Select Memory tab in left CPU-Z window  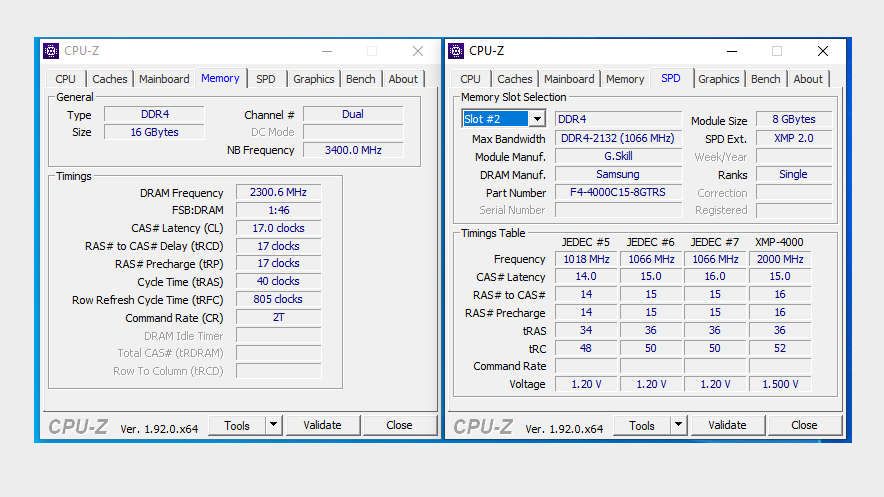(220, 78)
